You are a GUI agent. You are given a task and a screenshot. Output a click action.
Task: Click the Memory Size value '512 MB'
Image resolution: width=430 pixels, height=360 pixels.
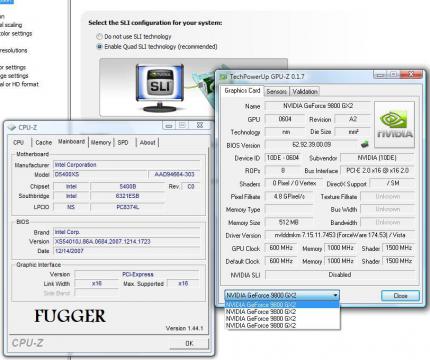click(289, 222)
